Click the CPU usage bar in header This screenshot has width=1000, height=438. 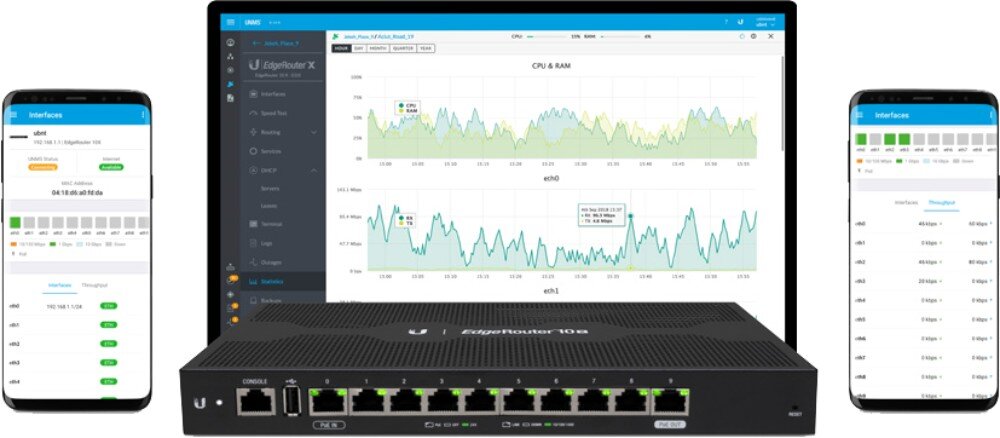coord(547,37)
